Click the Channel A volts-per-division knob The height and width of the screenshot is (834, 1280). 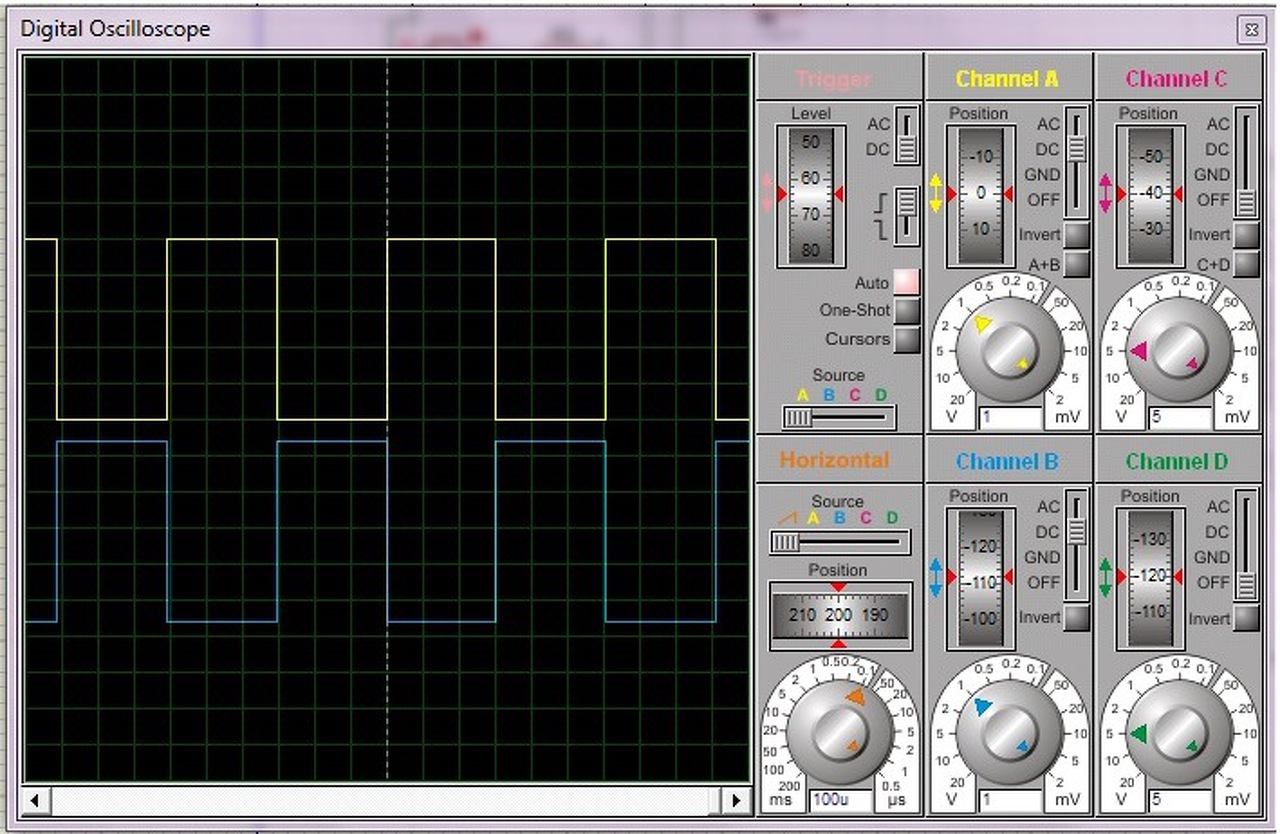tap(1008, 350)
